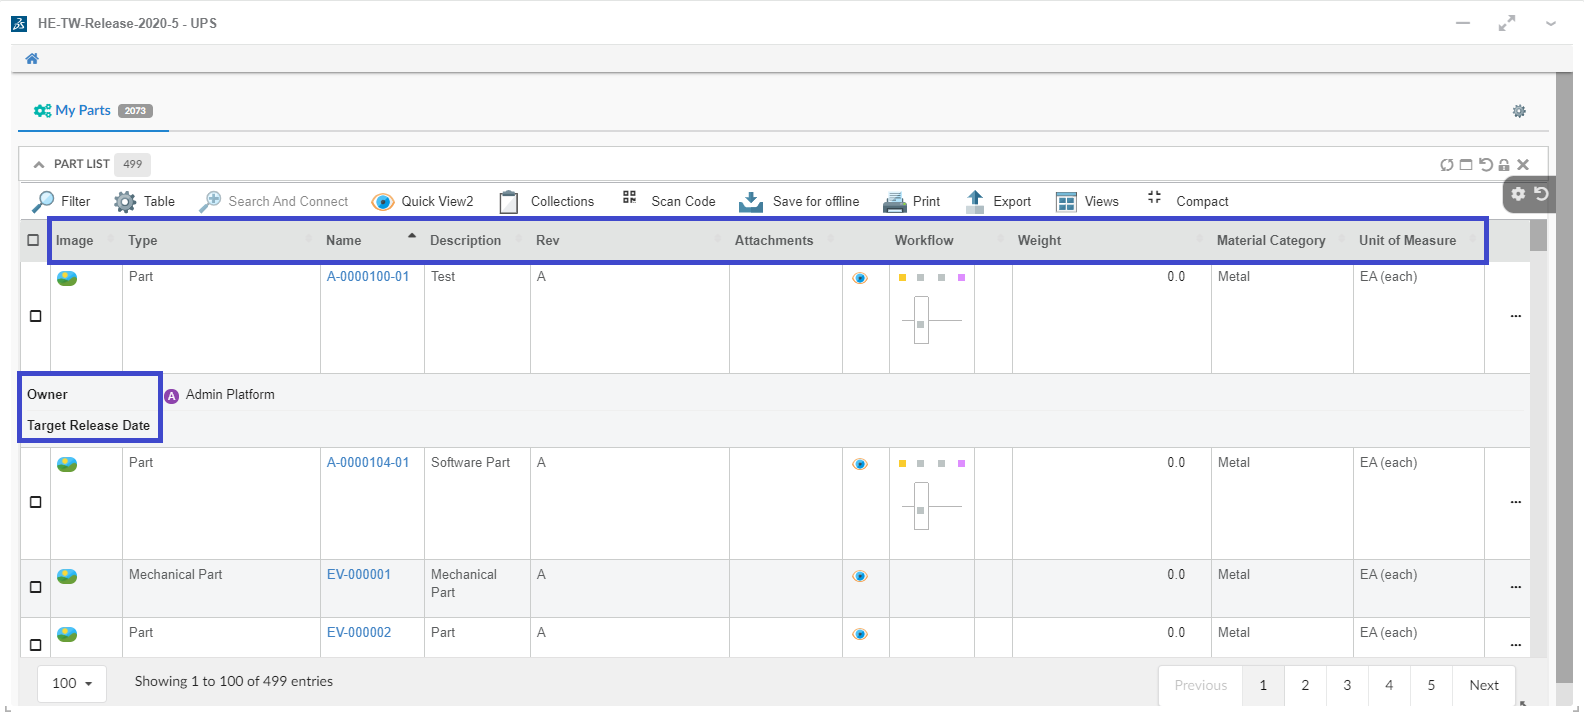
Task: Toggle select-all checkbox in table header
Action: coord(33,240)
